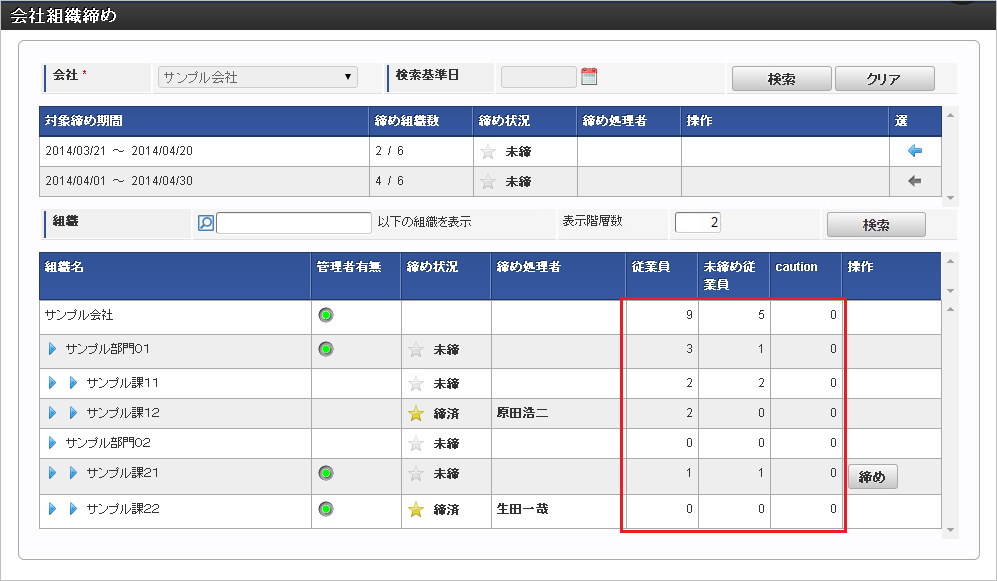
Task: Click the up arrow of period list scrollbar
Action: (x=950, y=115)
